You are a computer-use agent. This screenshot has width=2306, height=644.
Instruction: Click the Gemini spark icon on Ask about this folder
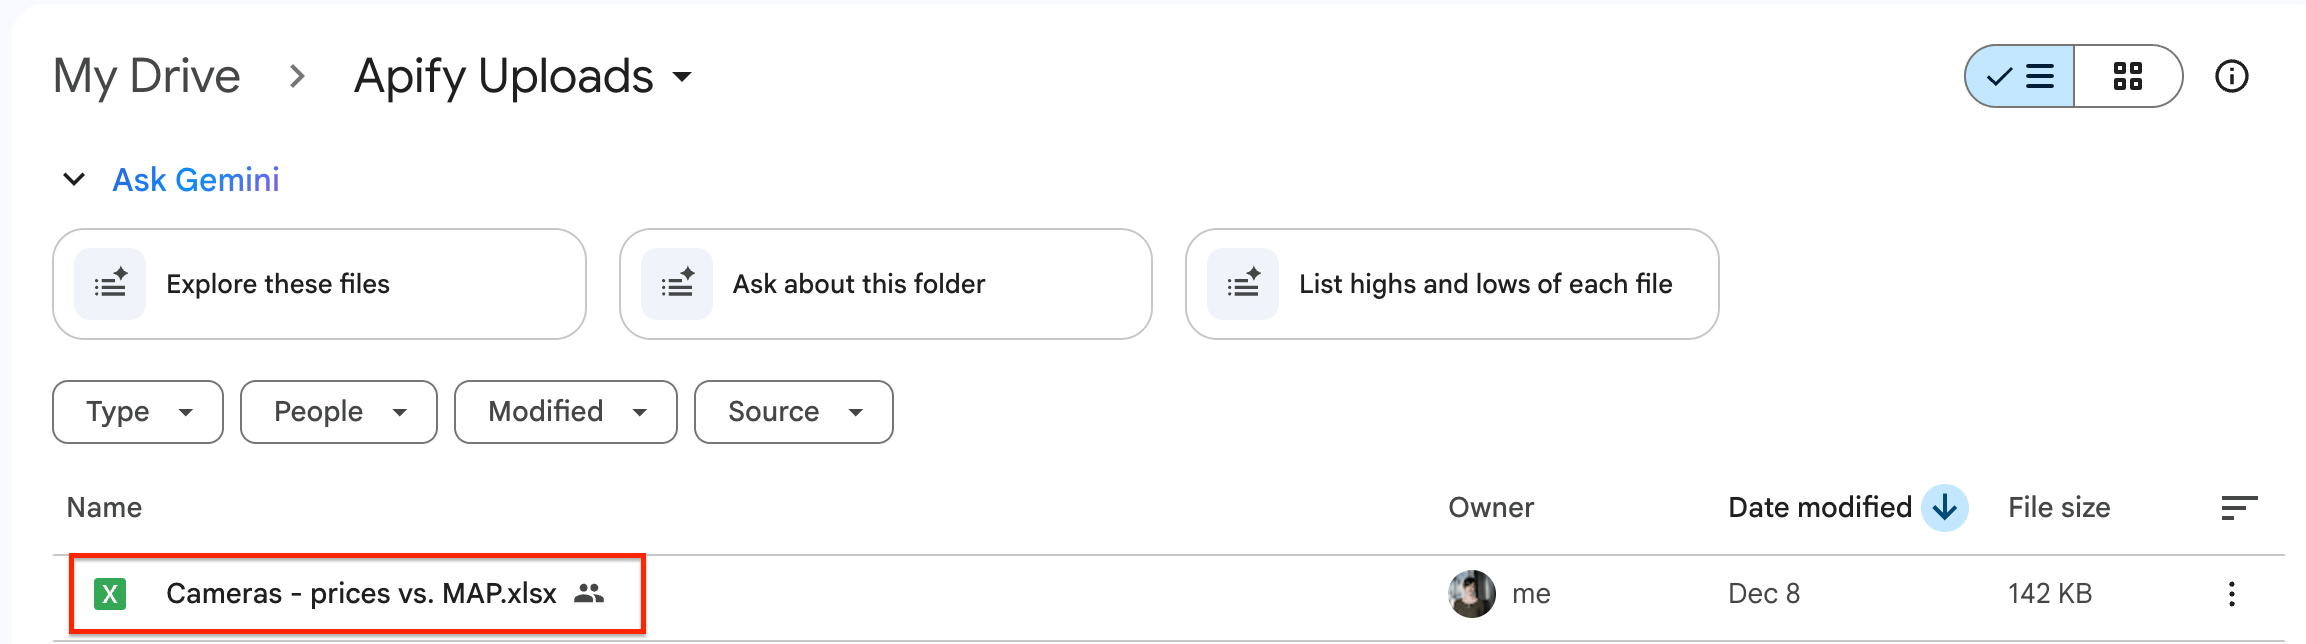pos(676,283)
